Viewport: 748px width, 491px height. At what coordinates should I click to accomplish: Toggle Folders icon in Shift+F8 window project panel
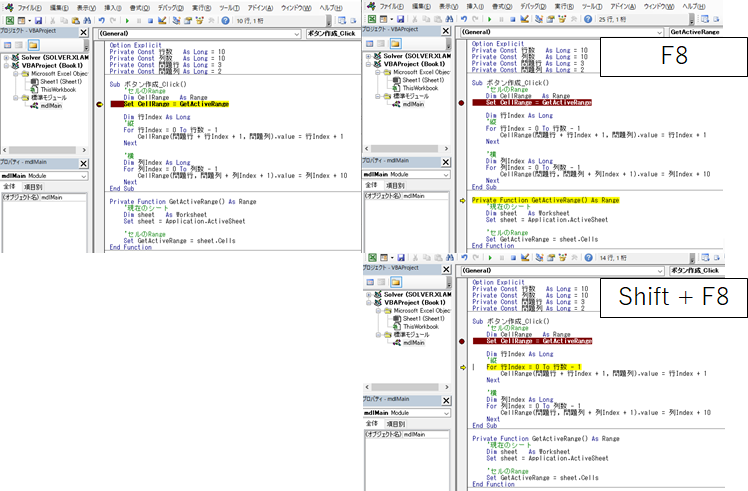pyautogui.click(x=396, y=282)
